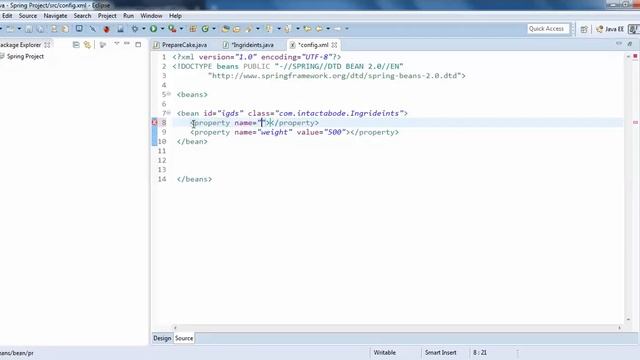The height and width of the screenshot is (360, 640).
Task: Click the square box toolbar icon
Action: [79, 29]
